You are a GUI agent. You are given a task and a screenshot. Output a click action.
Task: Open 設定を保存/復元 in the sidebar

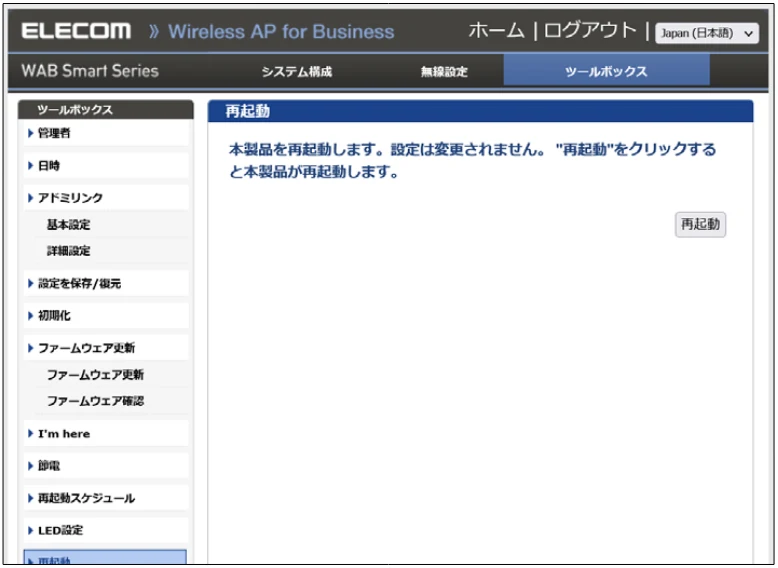(106, 283)
